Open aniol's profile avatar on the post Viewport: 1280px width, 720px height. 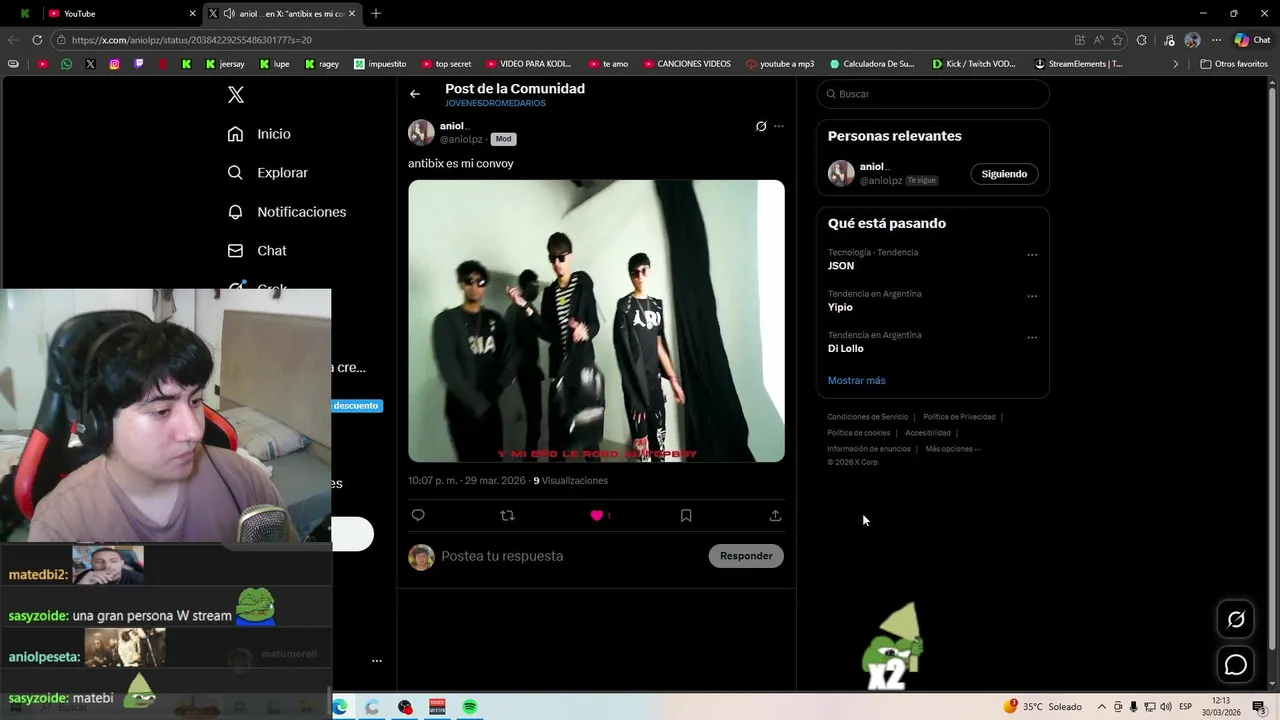[x=421, y=132]
